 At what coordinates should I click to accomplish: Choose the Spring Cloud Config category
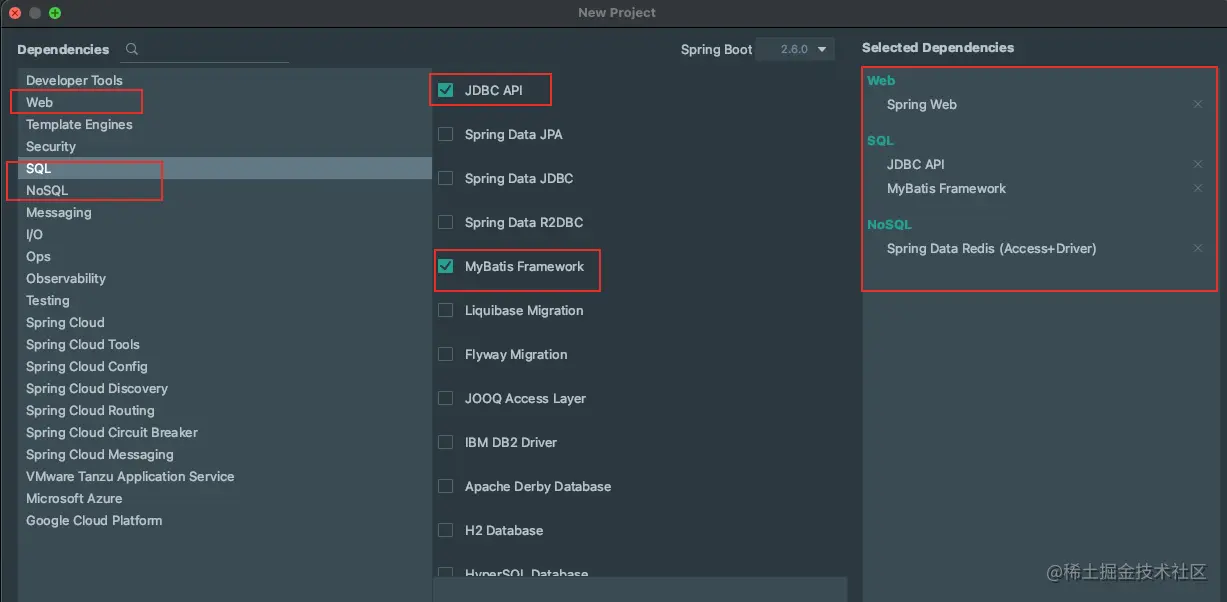225,366
